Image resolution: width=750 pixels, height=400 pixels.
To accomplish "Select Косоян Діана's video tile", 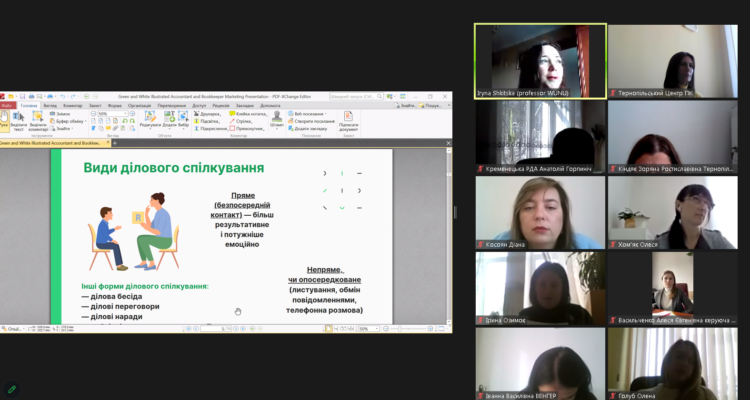I will coord(540,212).
